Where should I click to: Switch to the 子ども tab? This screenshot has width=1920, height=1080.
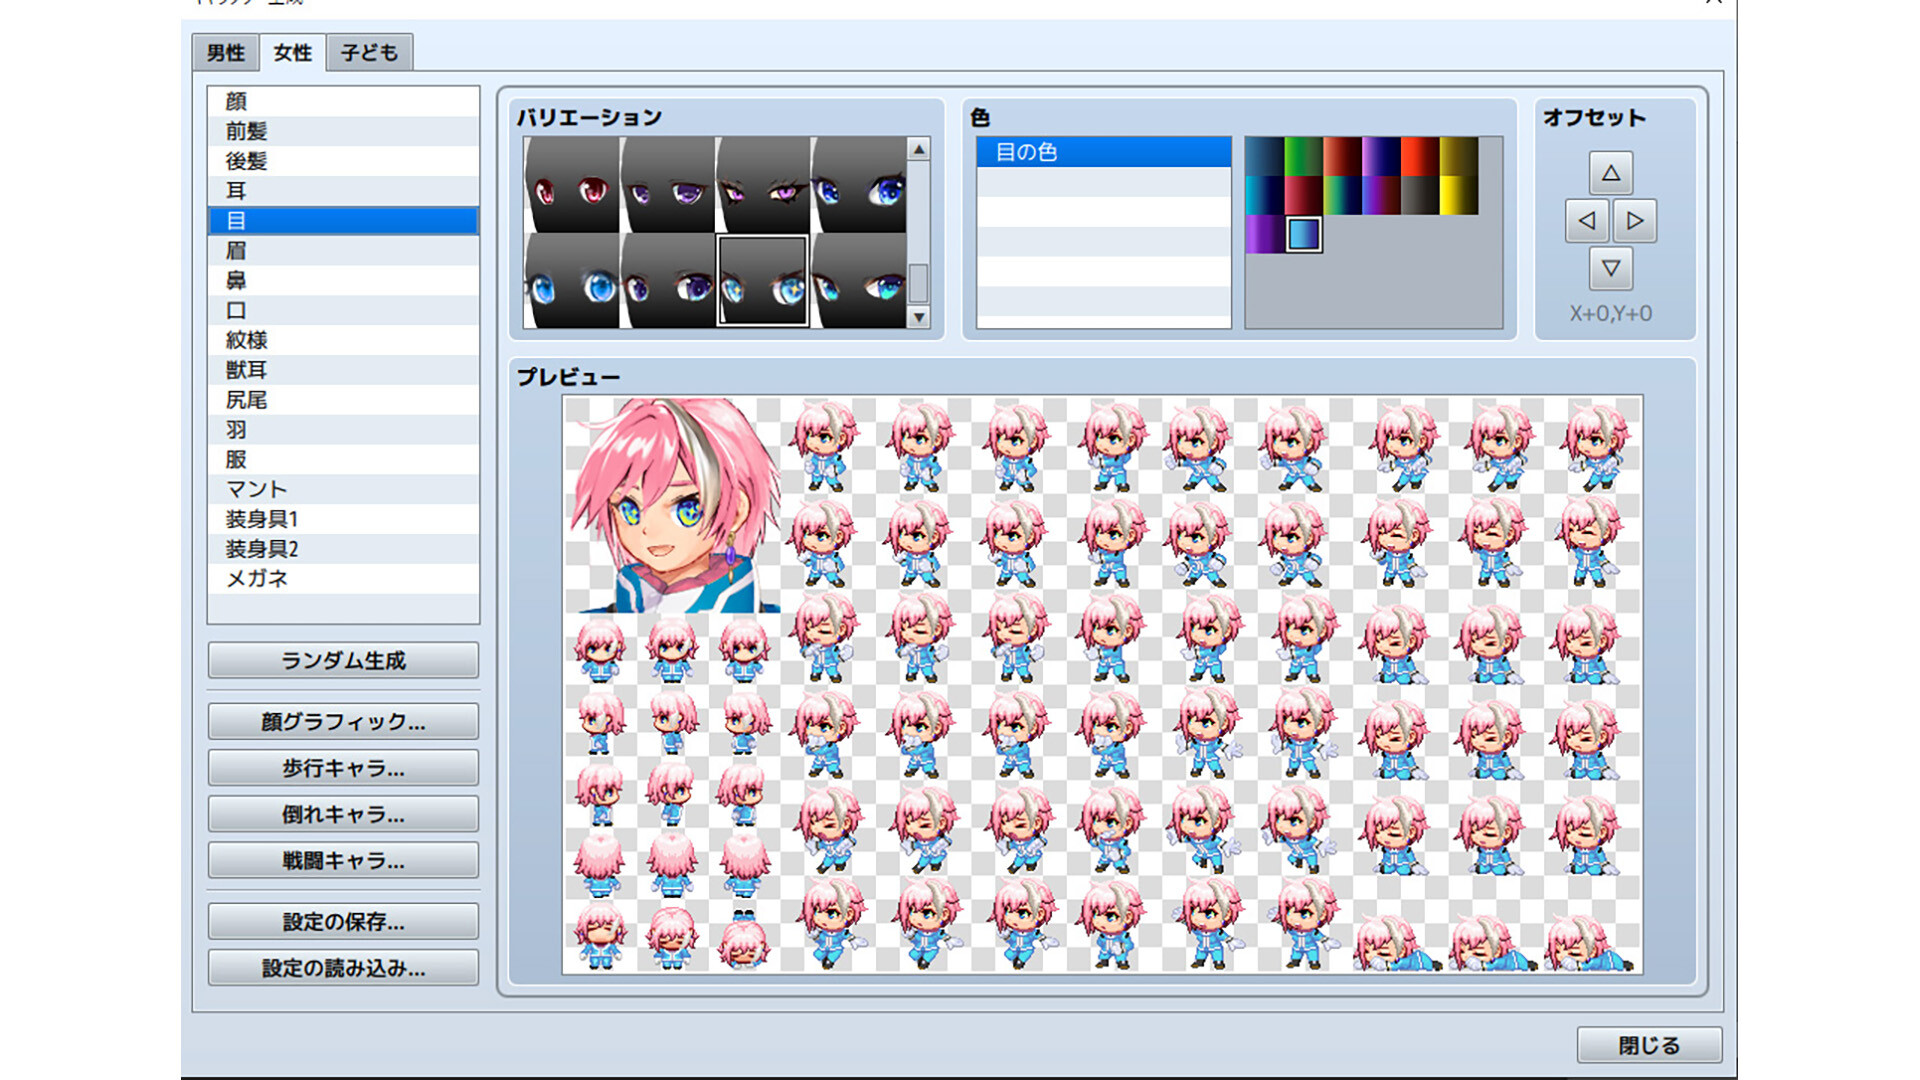369,52
